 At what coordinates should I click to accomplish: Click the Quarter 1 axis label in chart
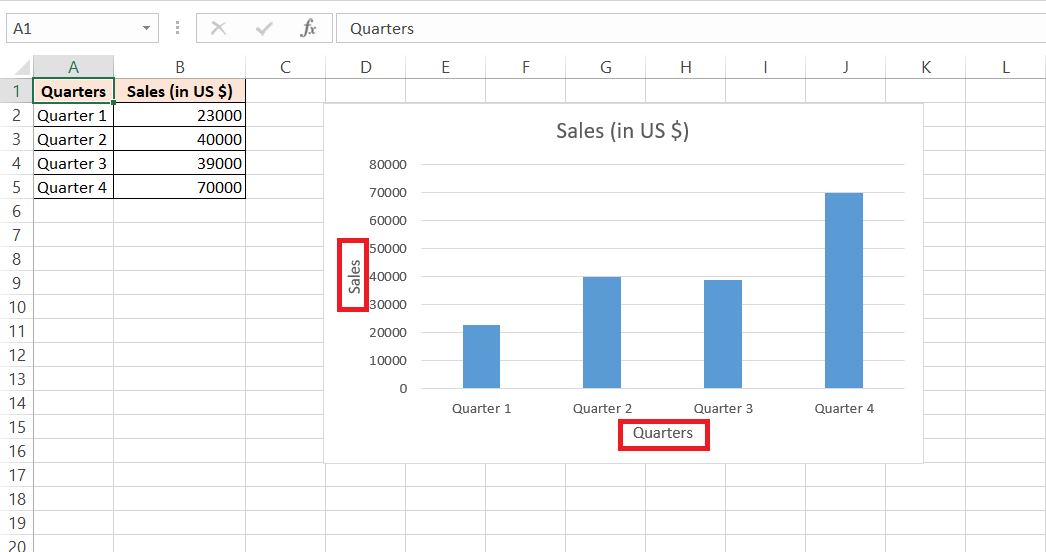481,408
